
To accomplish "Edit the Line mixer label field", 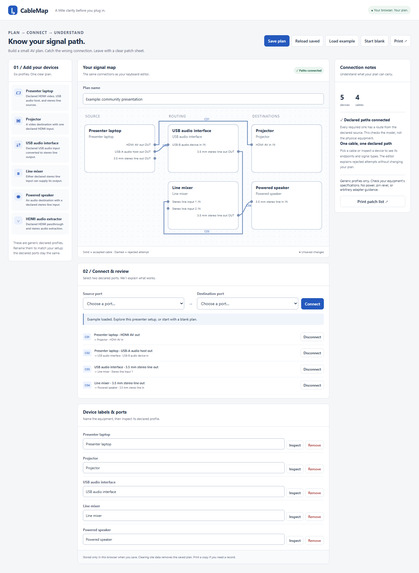I will pos(183,516).
